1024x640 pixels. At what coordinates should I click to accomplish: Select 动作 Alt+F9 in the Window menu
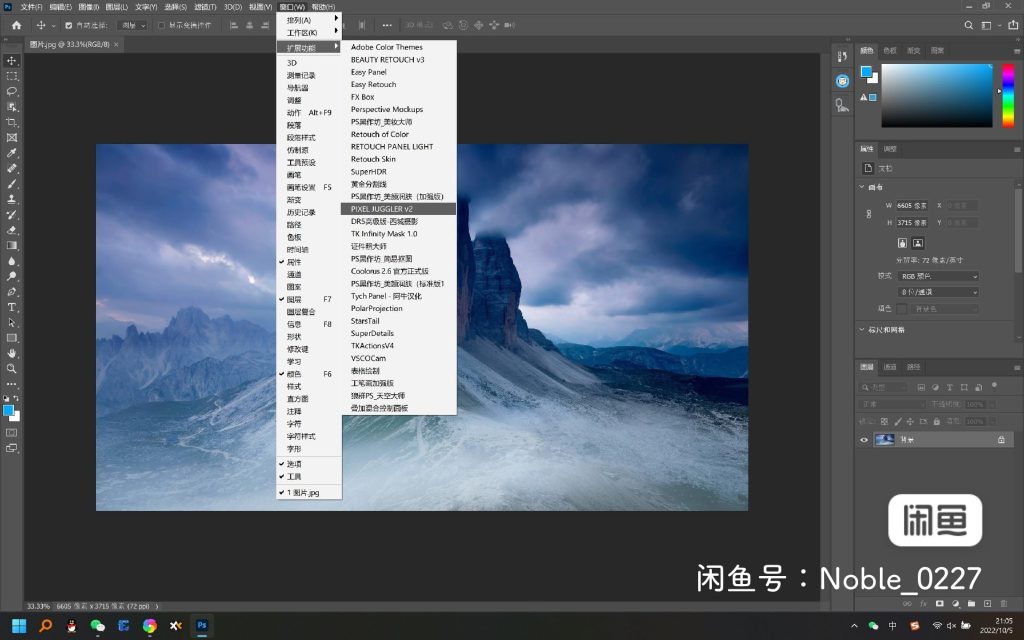point(309,112)
